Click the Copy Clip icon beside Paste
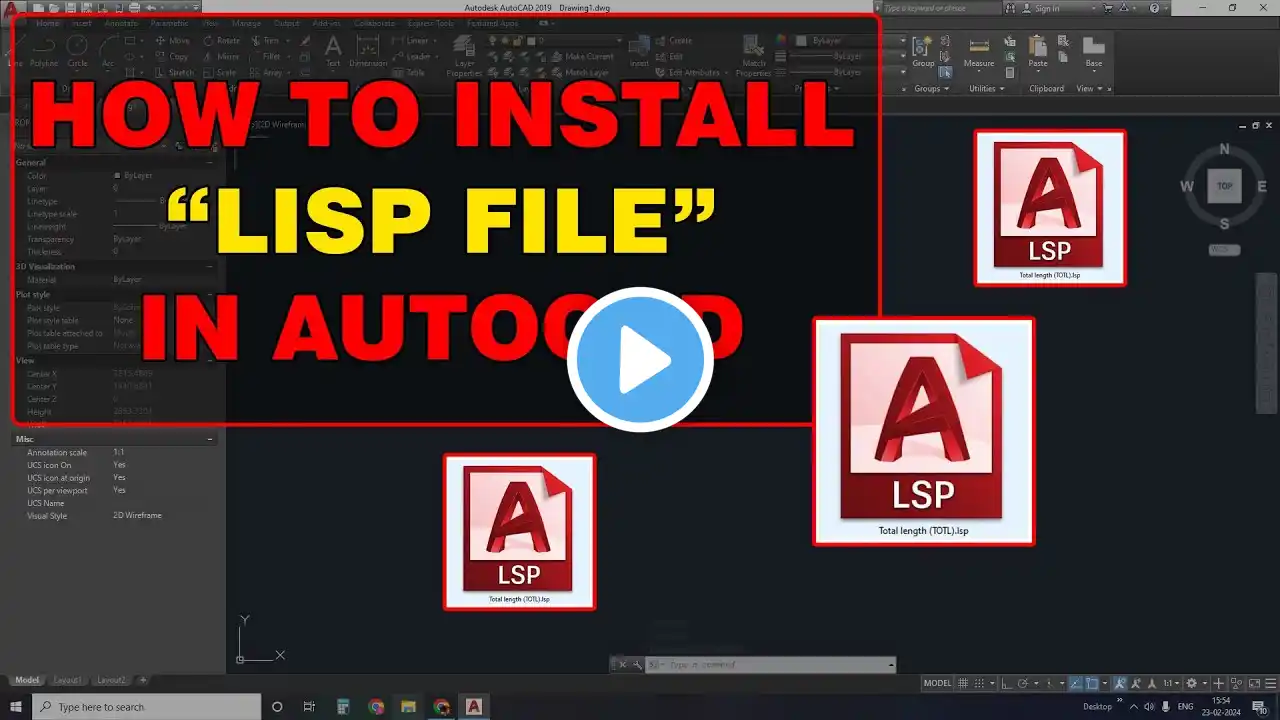 1063,57
